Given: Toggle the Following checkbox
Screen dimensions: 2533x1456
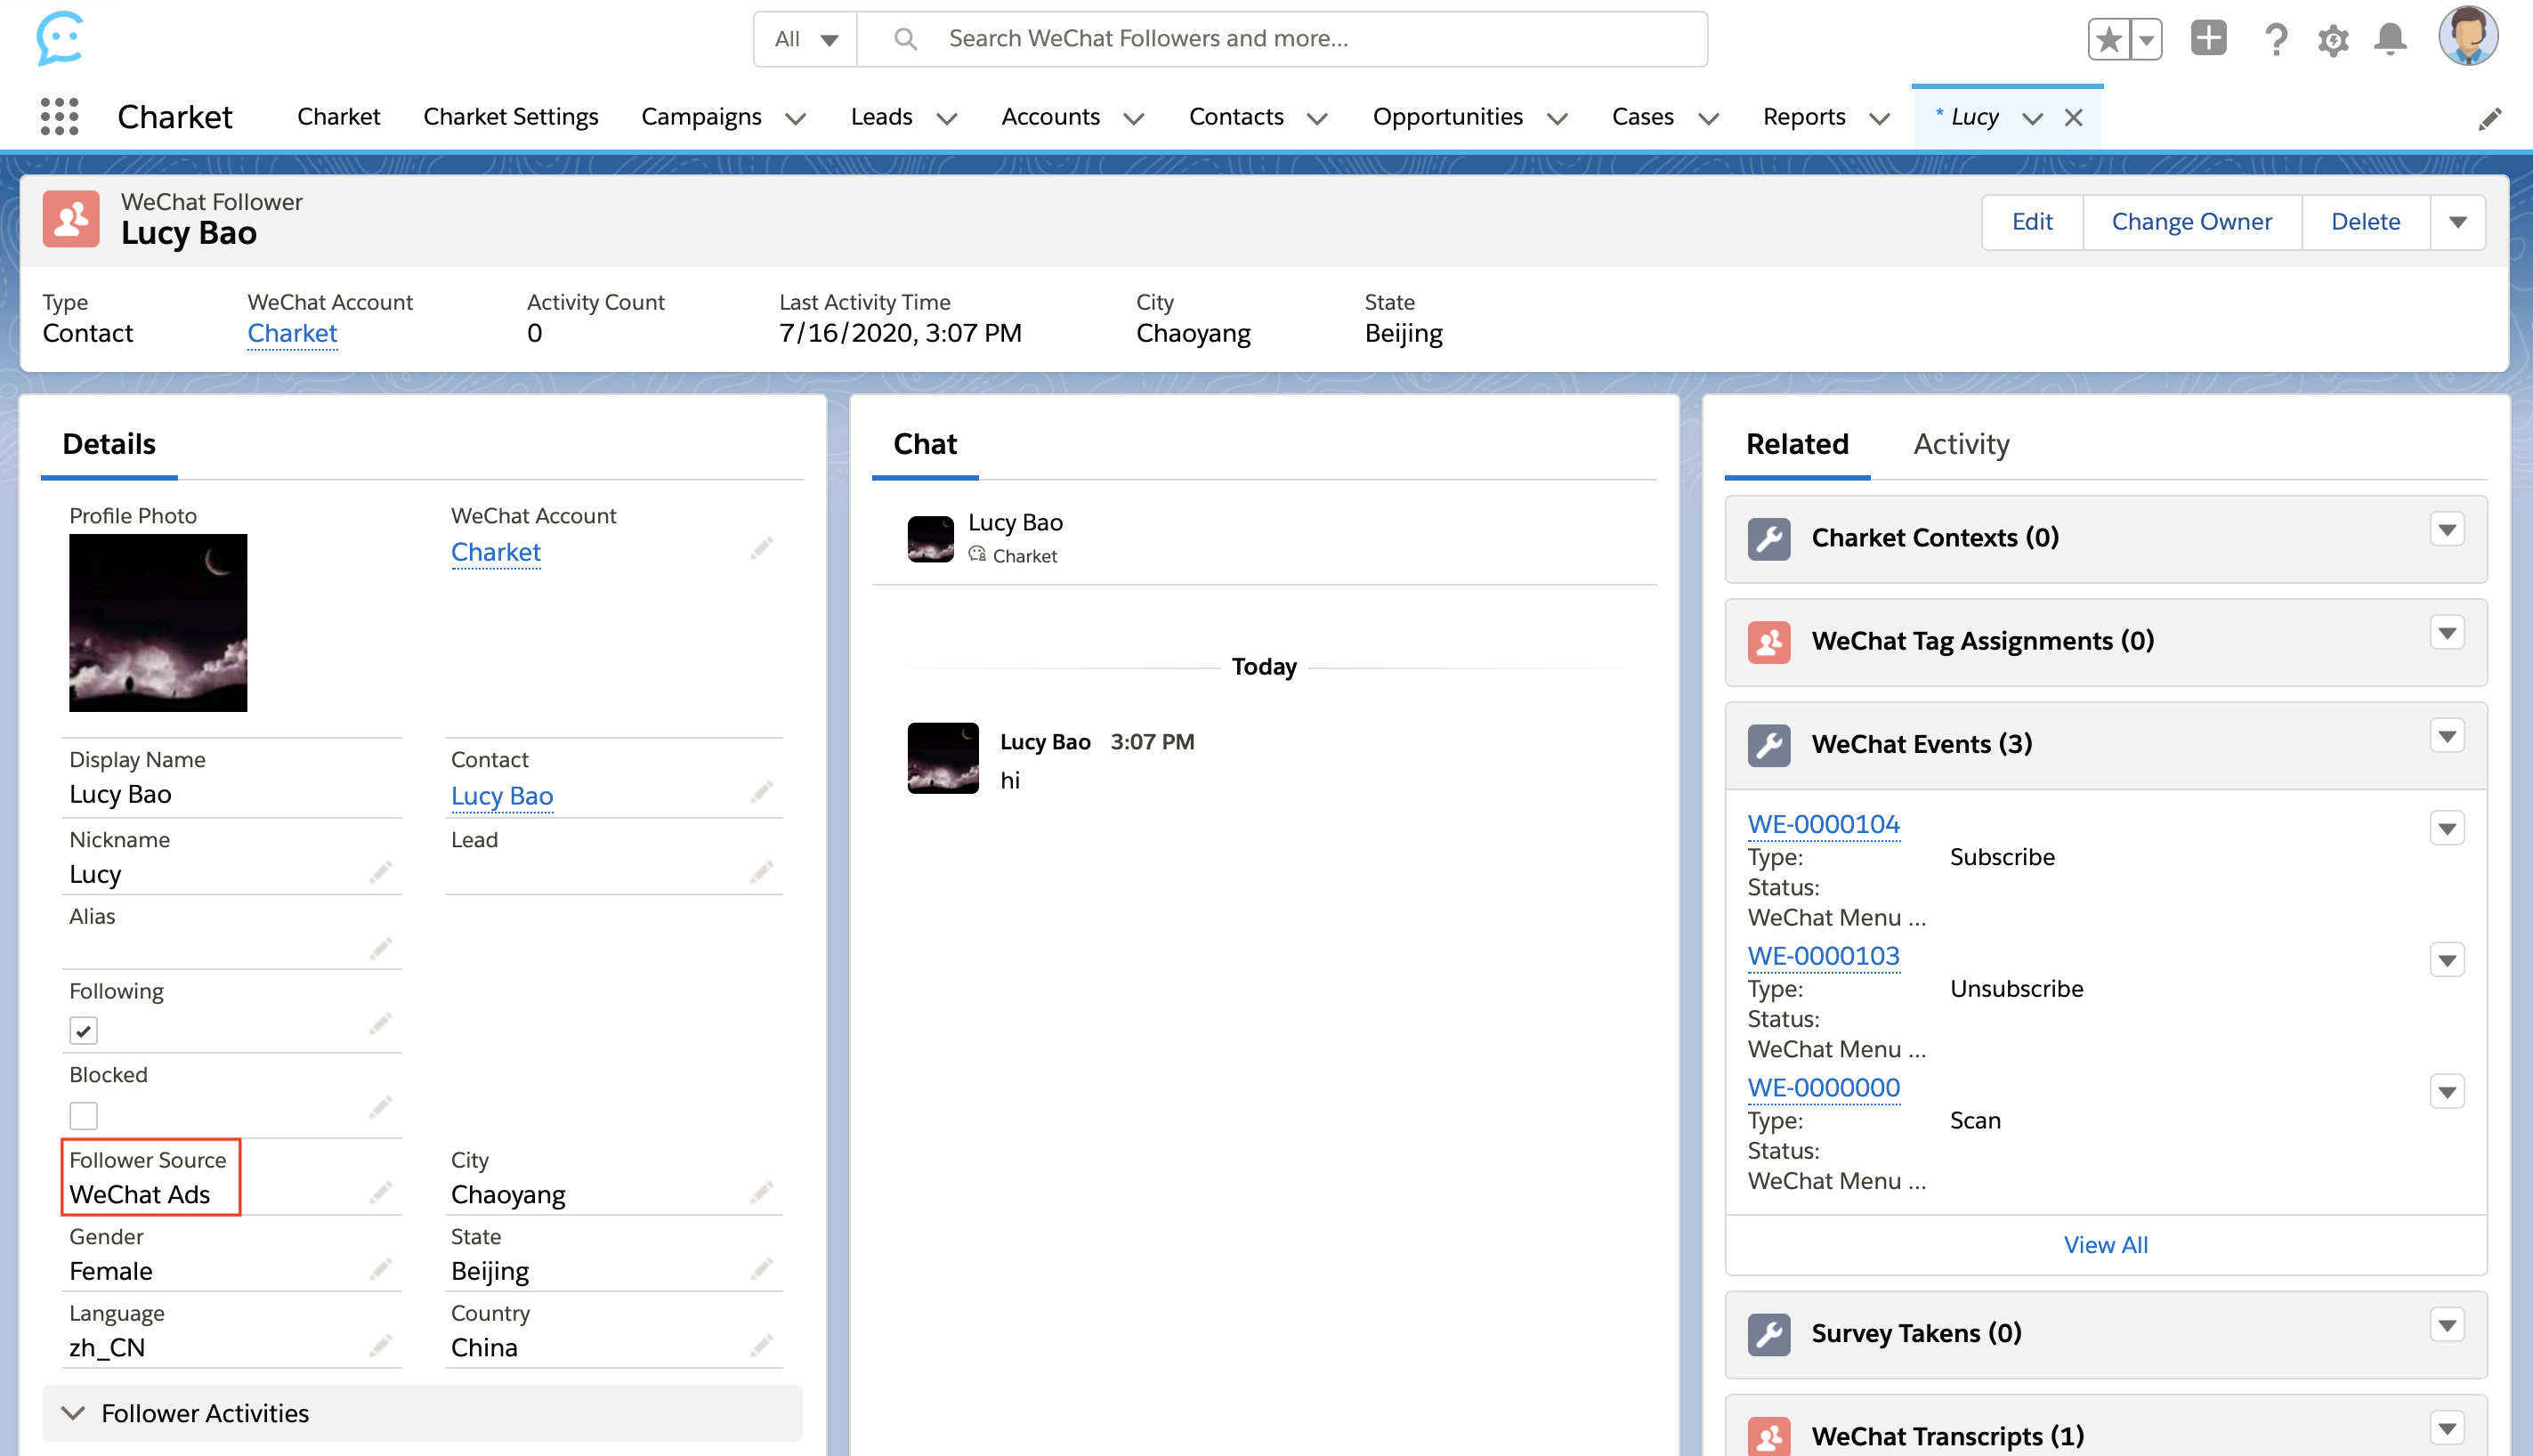Looking at the screenshot, I should pyautogui.click(x=84, y=1030).
